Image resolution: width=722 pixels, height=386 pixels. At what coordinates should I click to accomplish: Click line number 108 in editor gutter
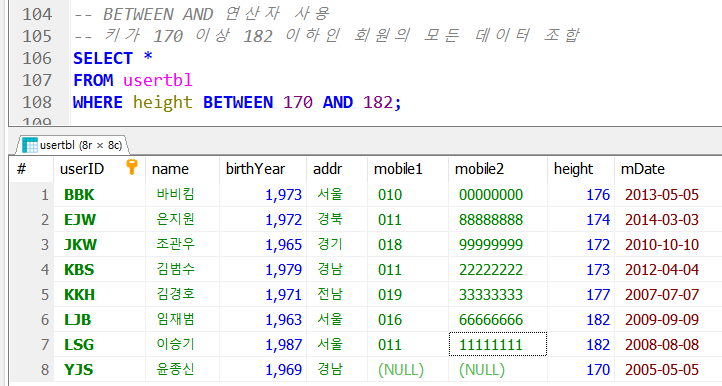37,102
